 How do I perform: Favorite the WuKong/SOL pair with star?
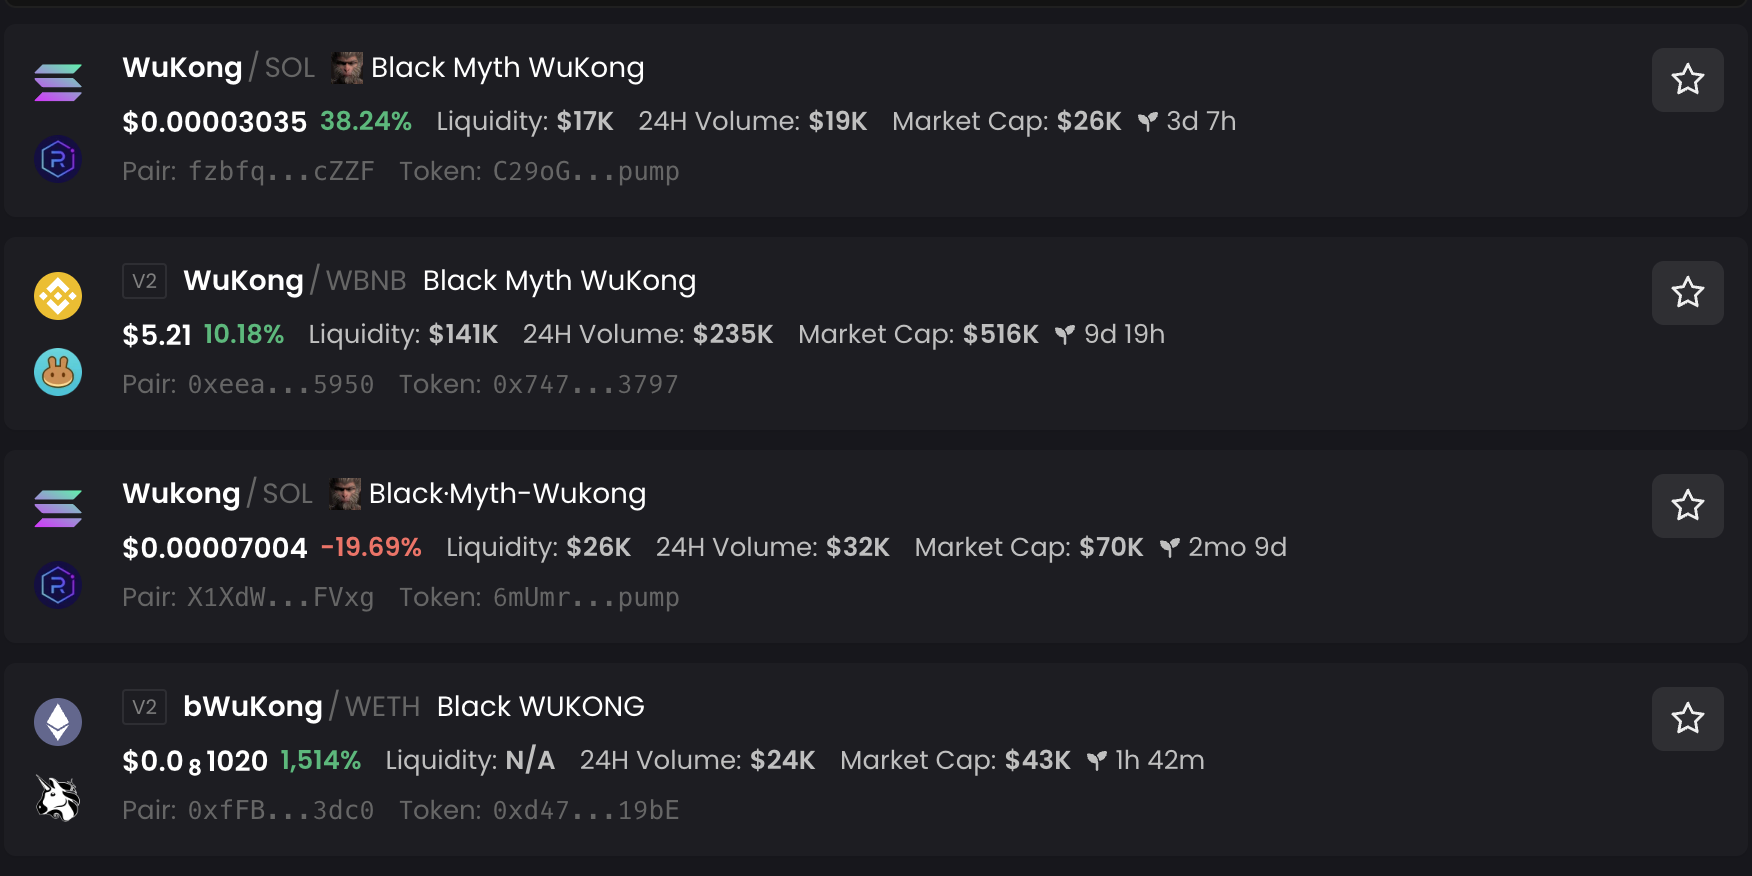tap(1687, 80)
